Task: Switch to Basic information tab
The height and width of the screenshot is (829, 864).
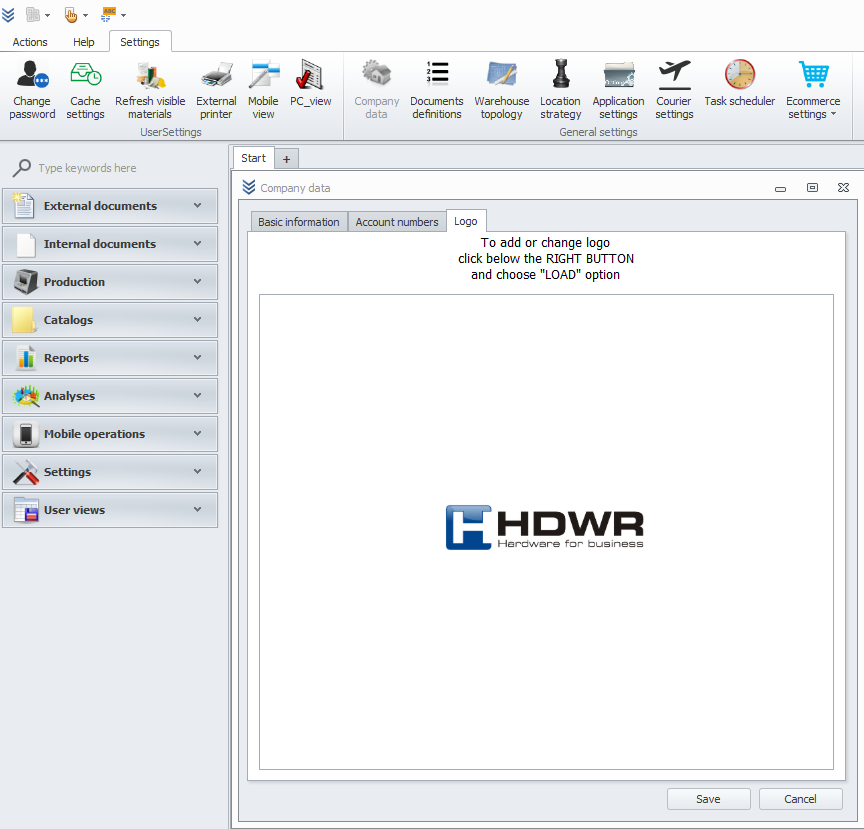Action: (299, 222)
